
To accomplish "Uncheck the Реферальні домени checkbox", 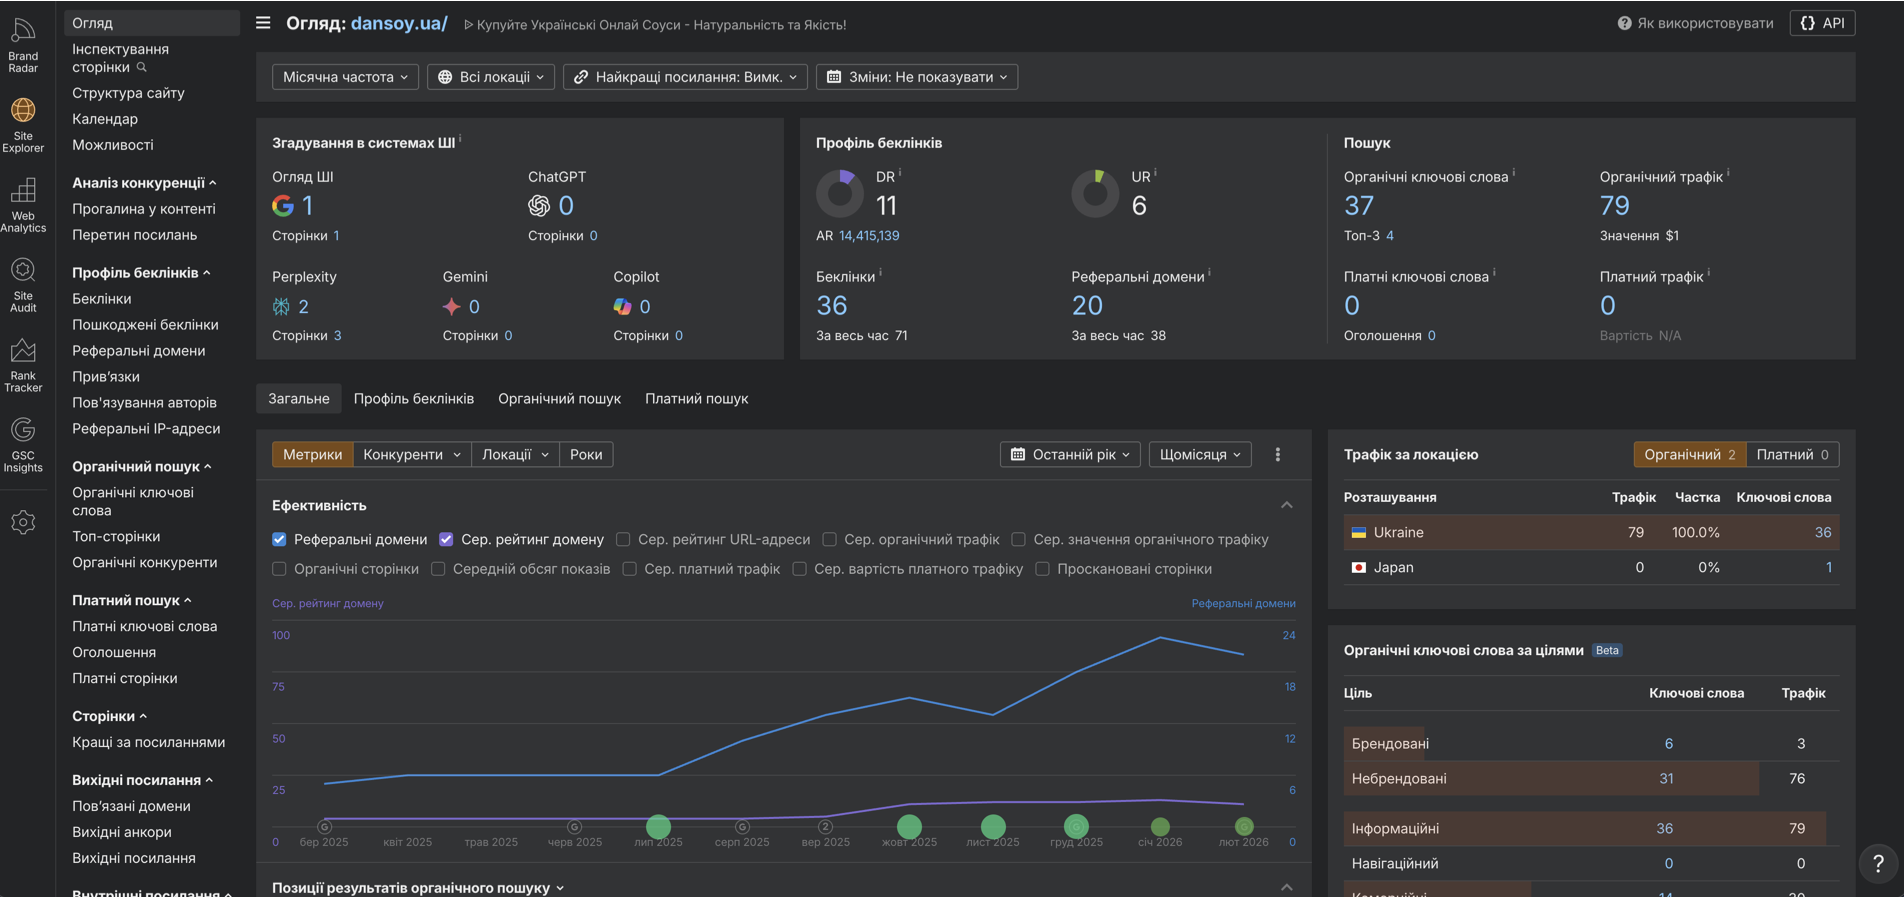I will pyautogui.click(x=280, y=540).
